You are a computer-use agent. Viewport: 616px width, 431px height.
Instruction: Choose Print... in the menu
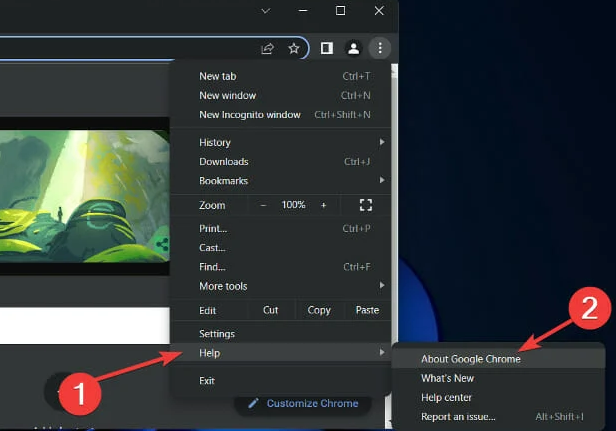pos(281,228)
